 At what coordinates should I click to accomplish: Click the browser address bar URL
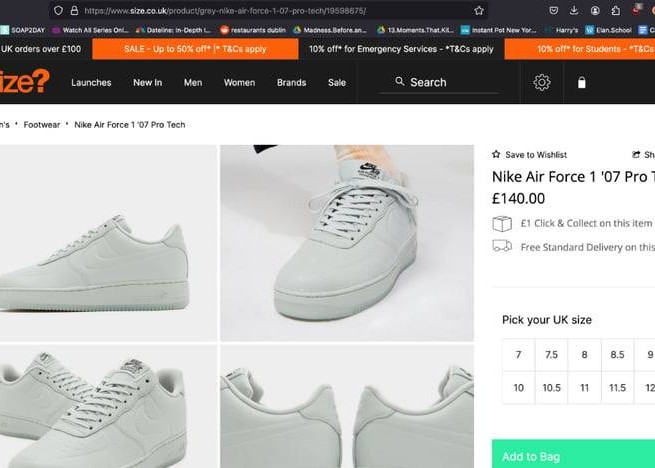225,11
